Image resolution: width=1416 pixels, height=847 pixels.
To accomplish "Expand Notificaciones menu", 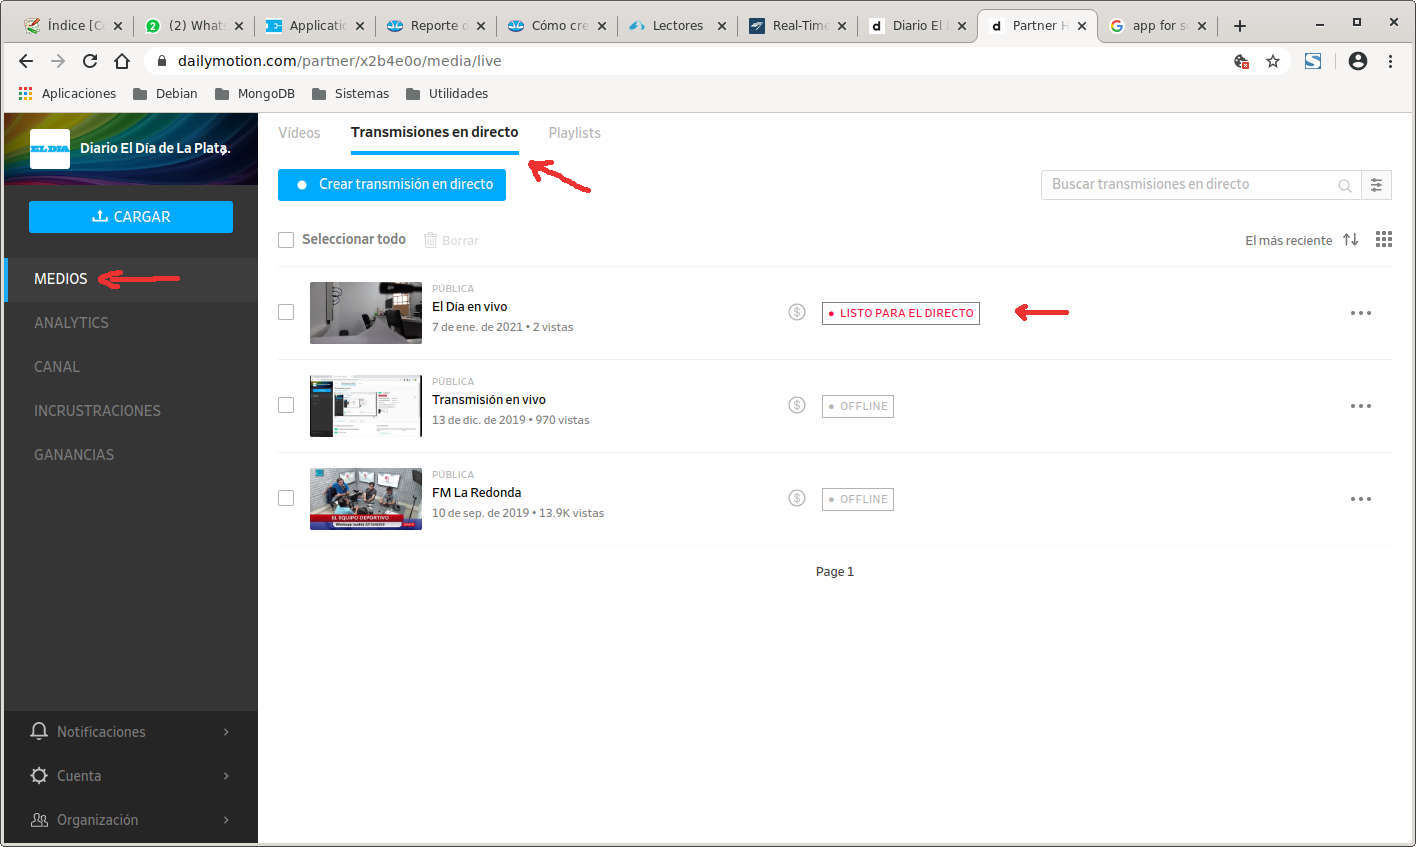I will click(130, 732).
